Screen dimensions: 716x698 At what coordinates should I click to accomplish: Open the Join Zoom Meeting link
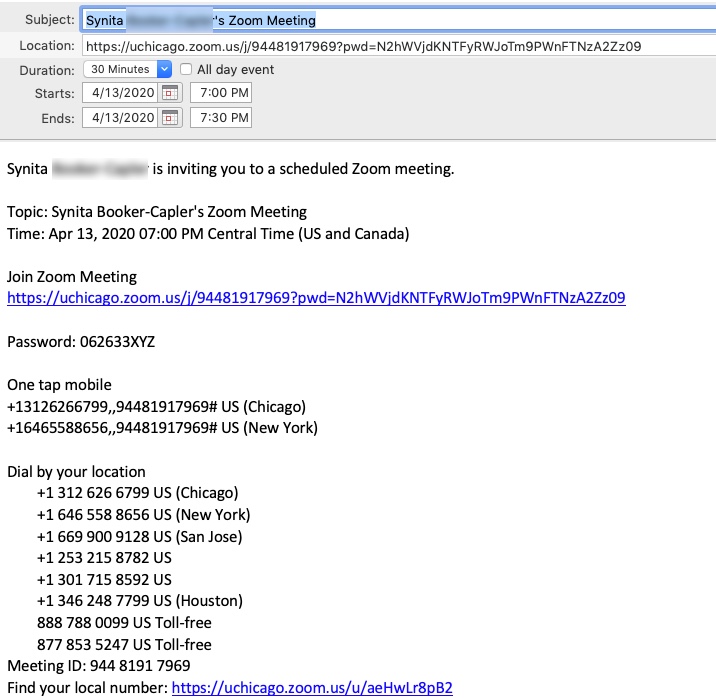(316, 298)
